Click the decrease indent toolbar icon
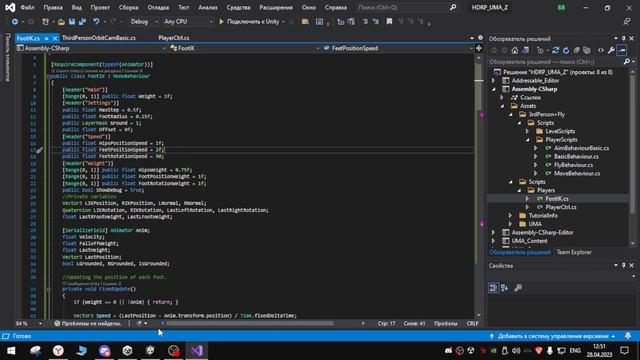This screenshot has width=640, height=360. coord(365,22)
